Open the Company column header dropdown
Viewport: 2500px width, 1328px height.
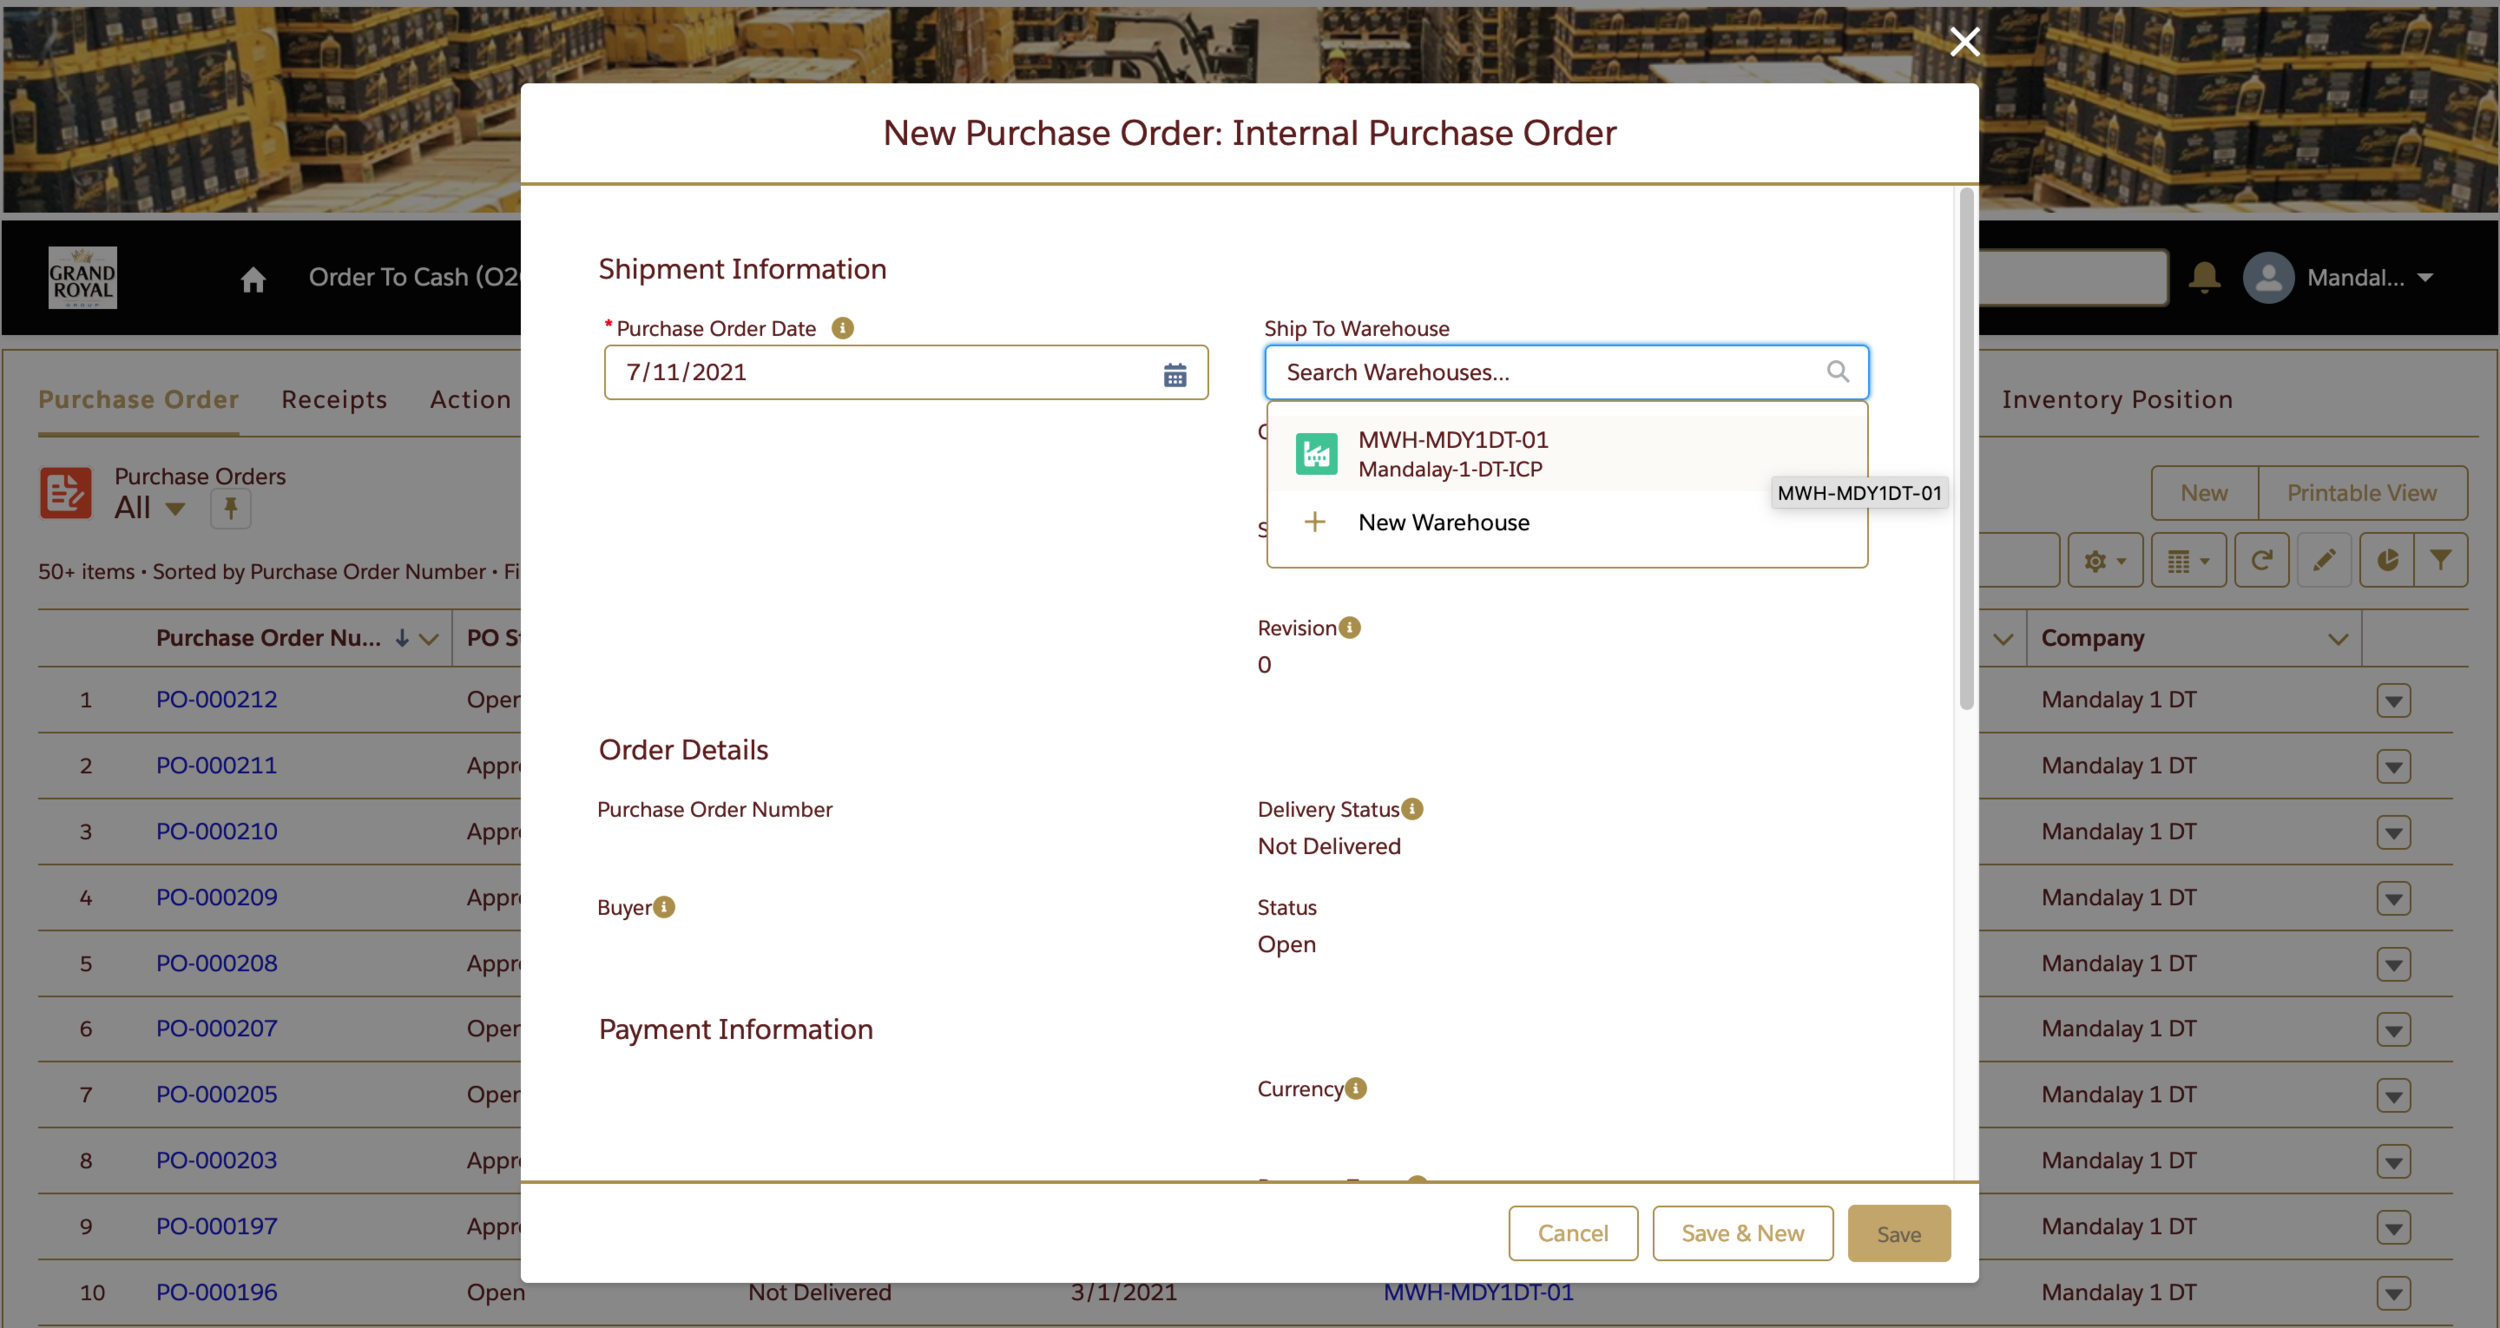2337,639
